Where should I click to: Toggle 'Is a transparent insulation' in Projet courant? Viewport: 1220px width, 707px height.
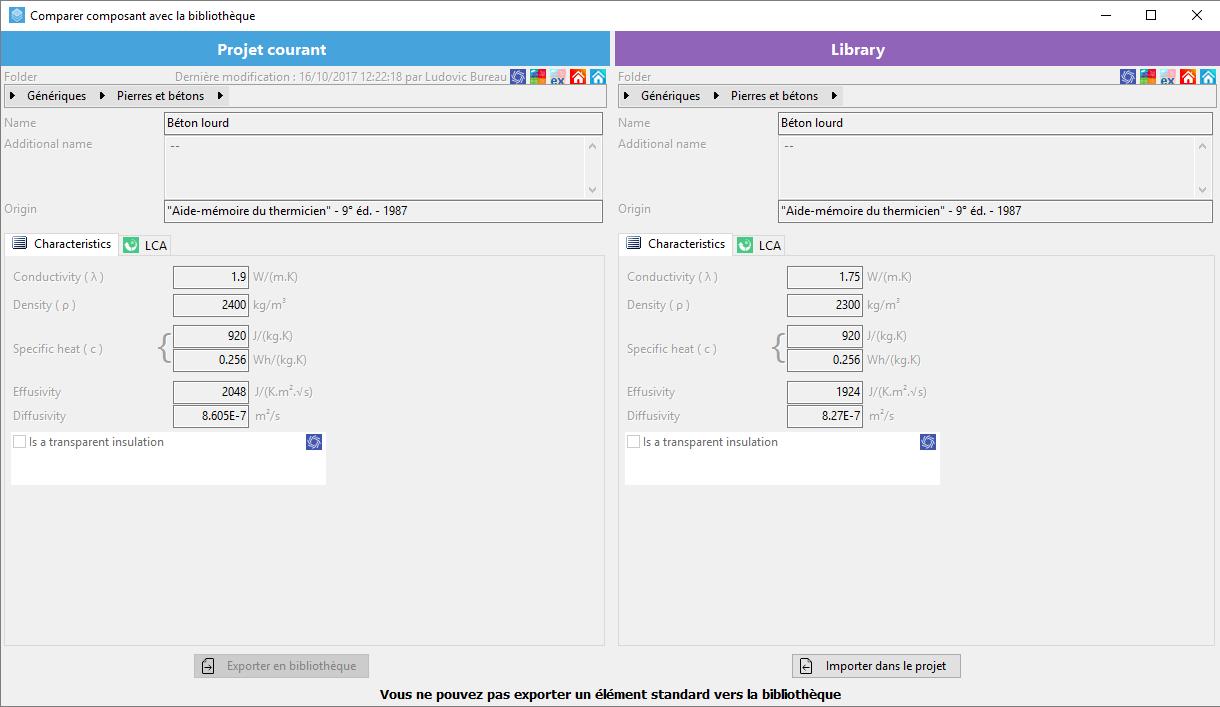point(20,442)
